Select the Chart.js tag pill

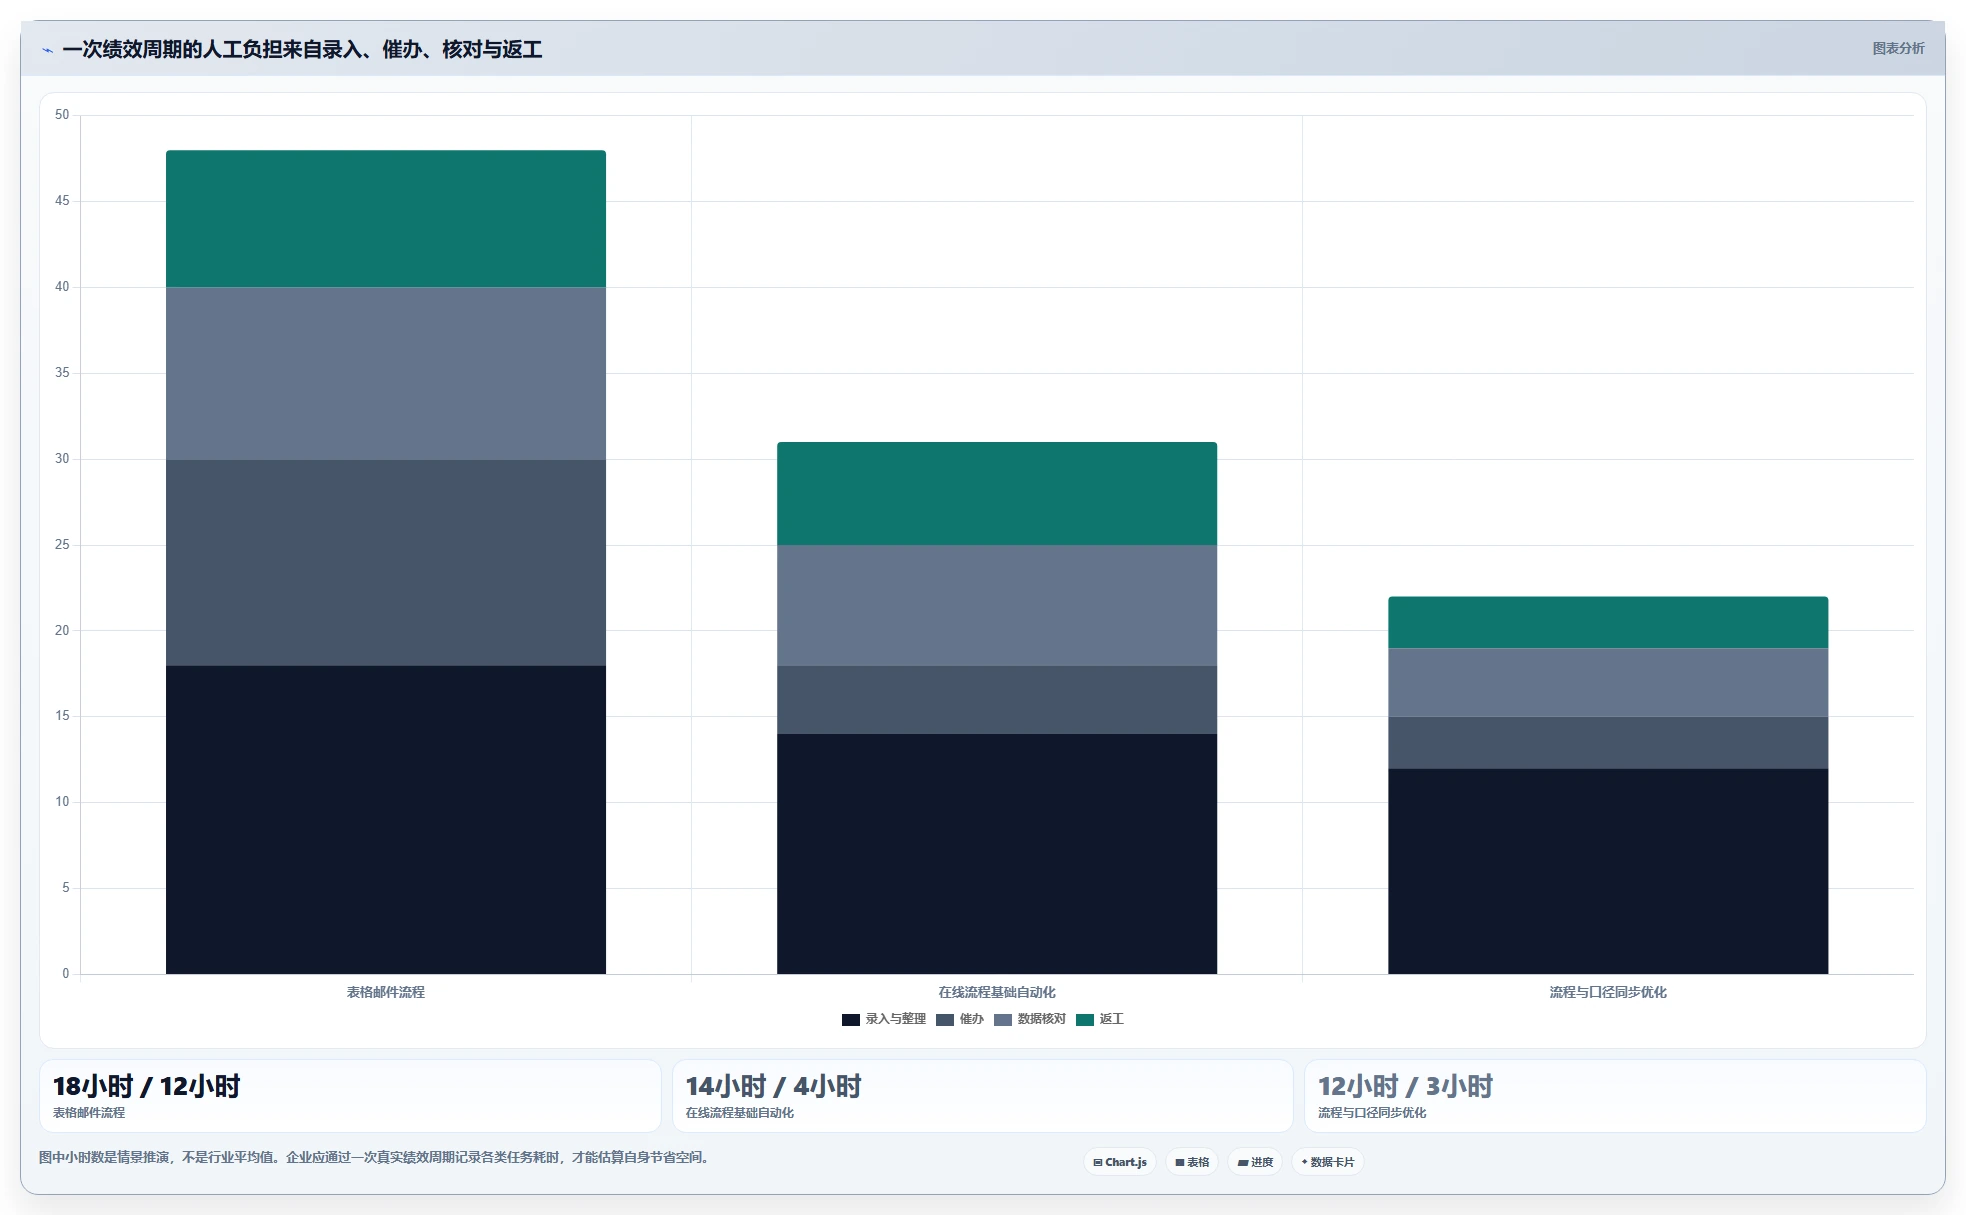click(1120, 1162)
